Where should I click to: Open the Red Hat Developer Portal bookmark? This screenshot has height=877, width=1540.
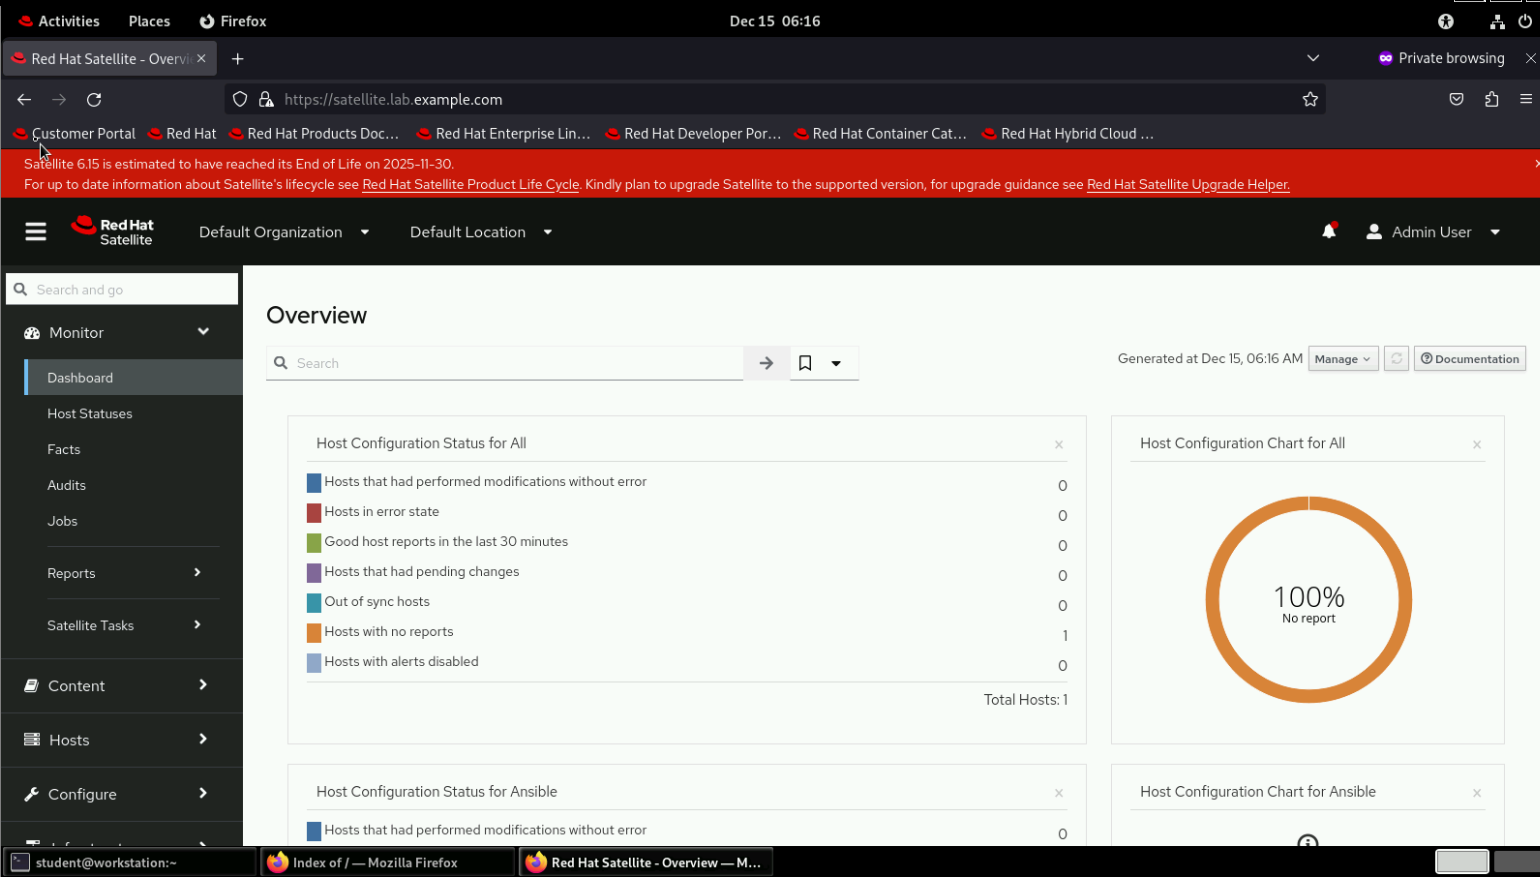(693, 133)
